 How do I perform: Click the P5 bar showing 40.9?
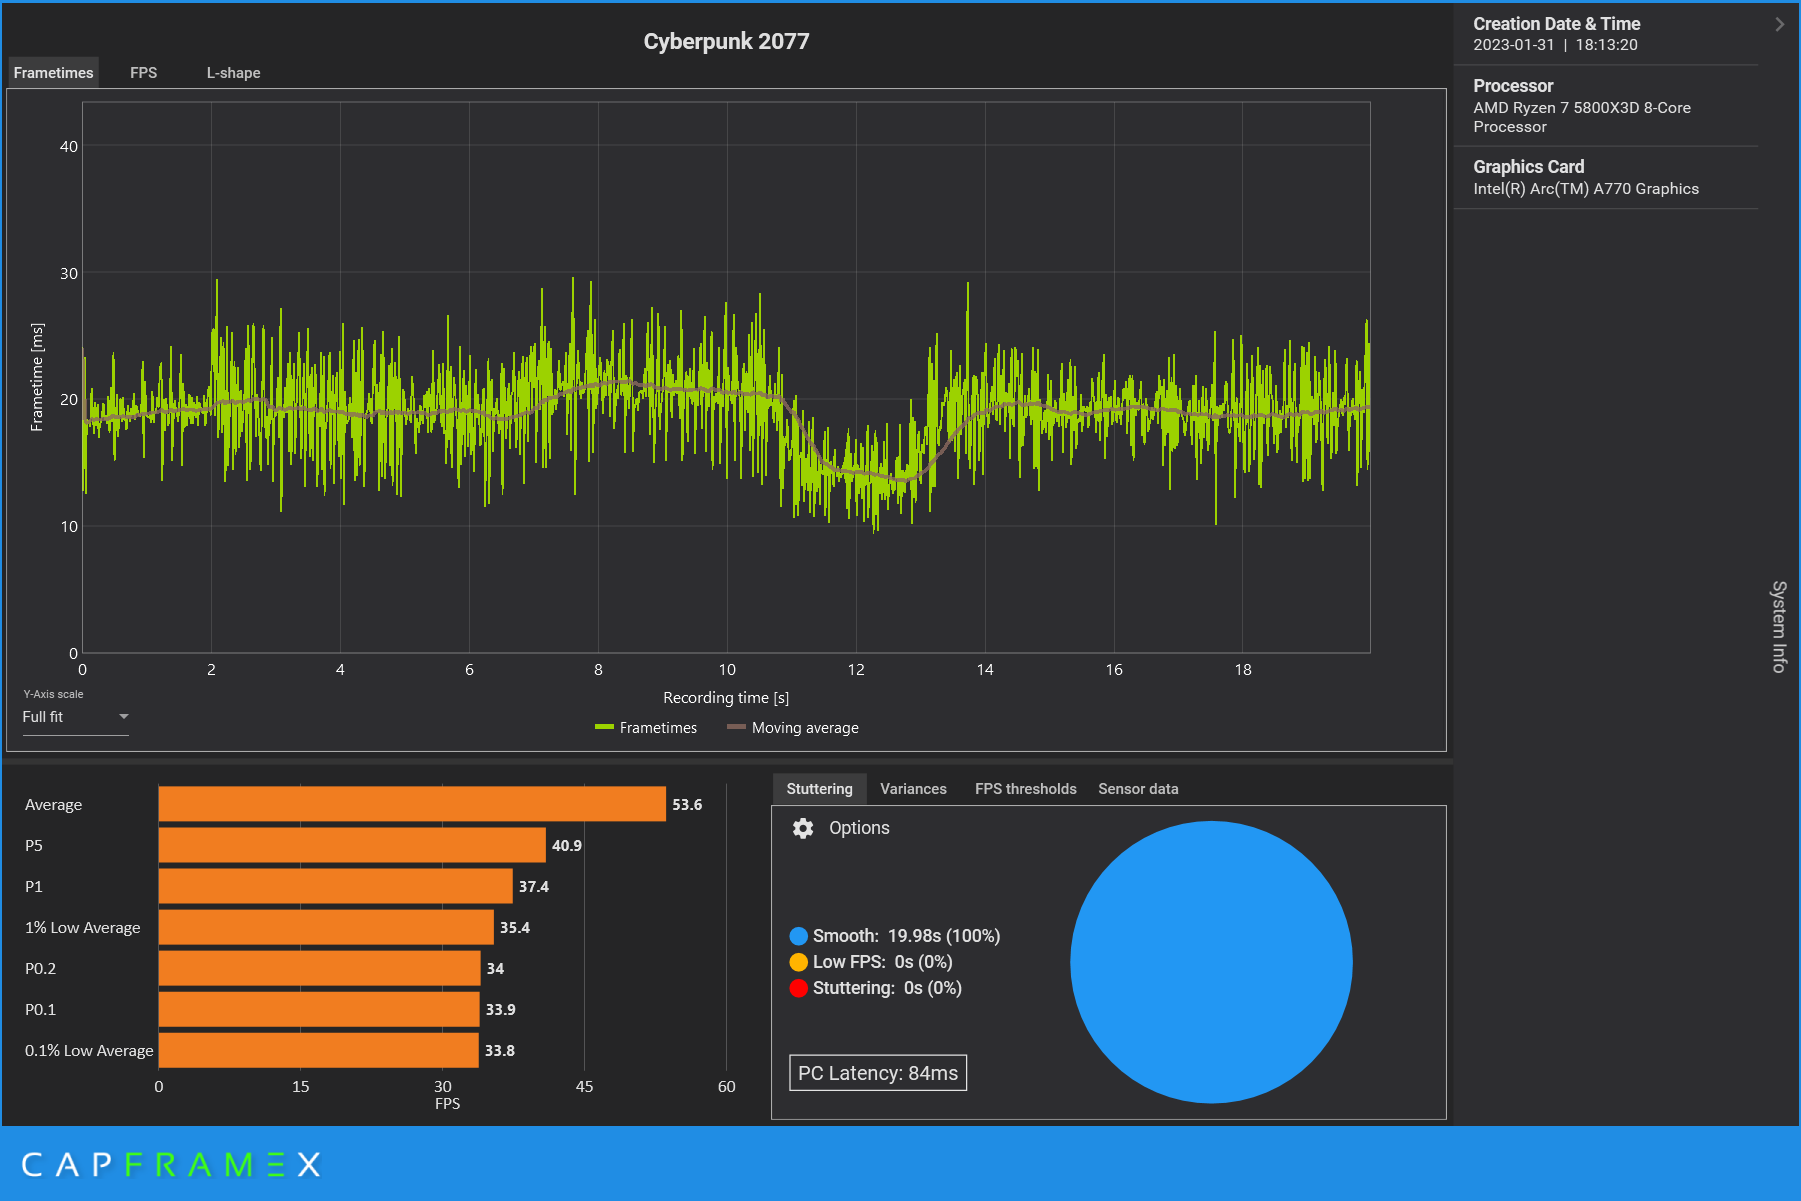point(352,845)
